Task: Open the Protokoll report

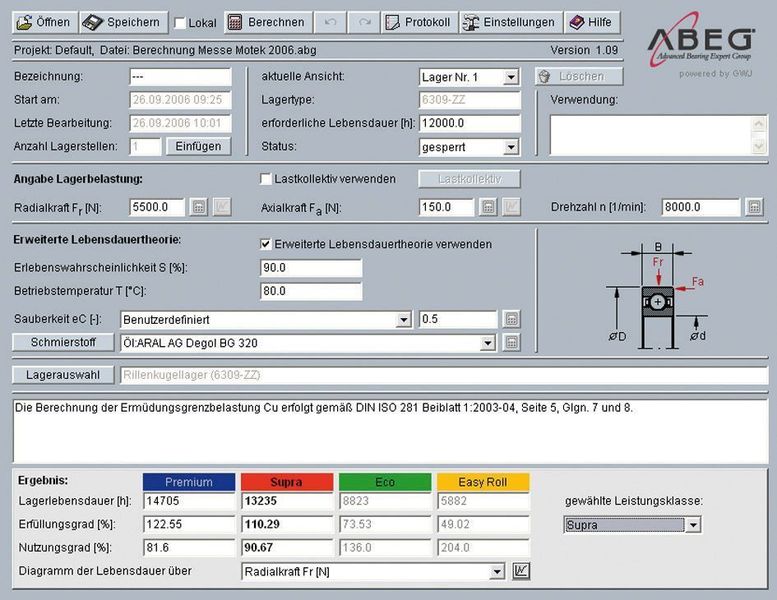Action: (x=419, y=22)
